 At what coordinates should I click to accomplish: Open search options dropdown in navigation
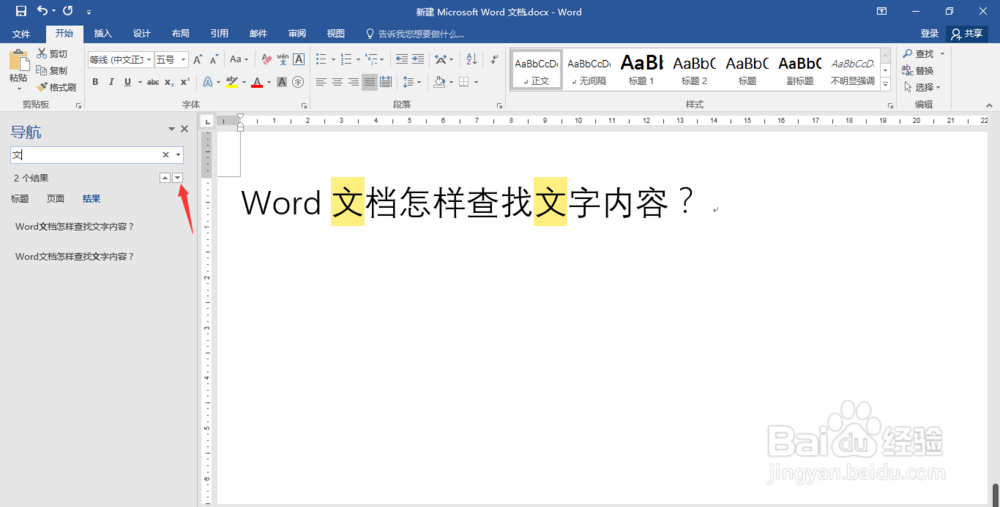[x=179, y=155]
